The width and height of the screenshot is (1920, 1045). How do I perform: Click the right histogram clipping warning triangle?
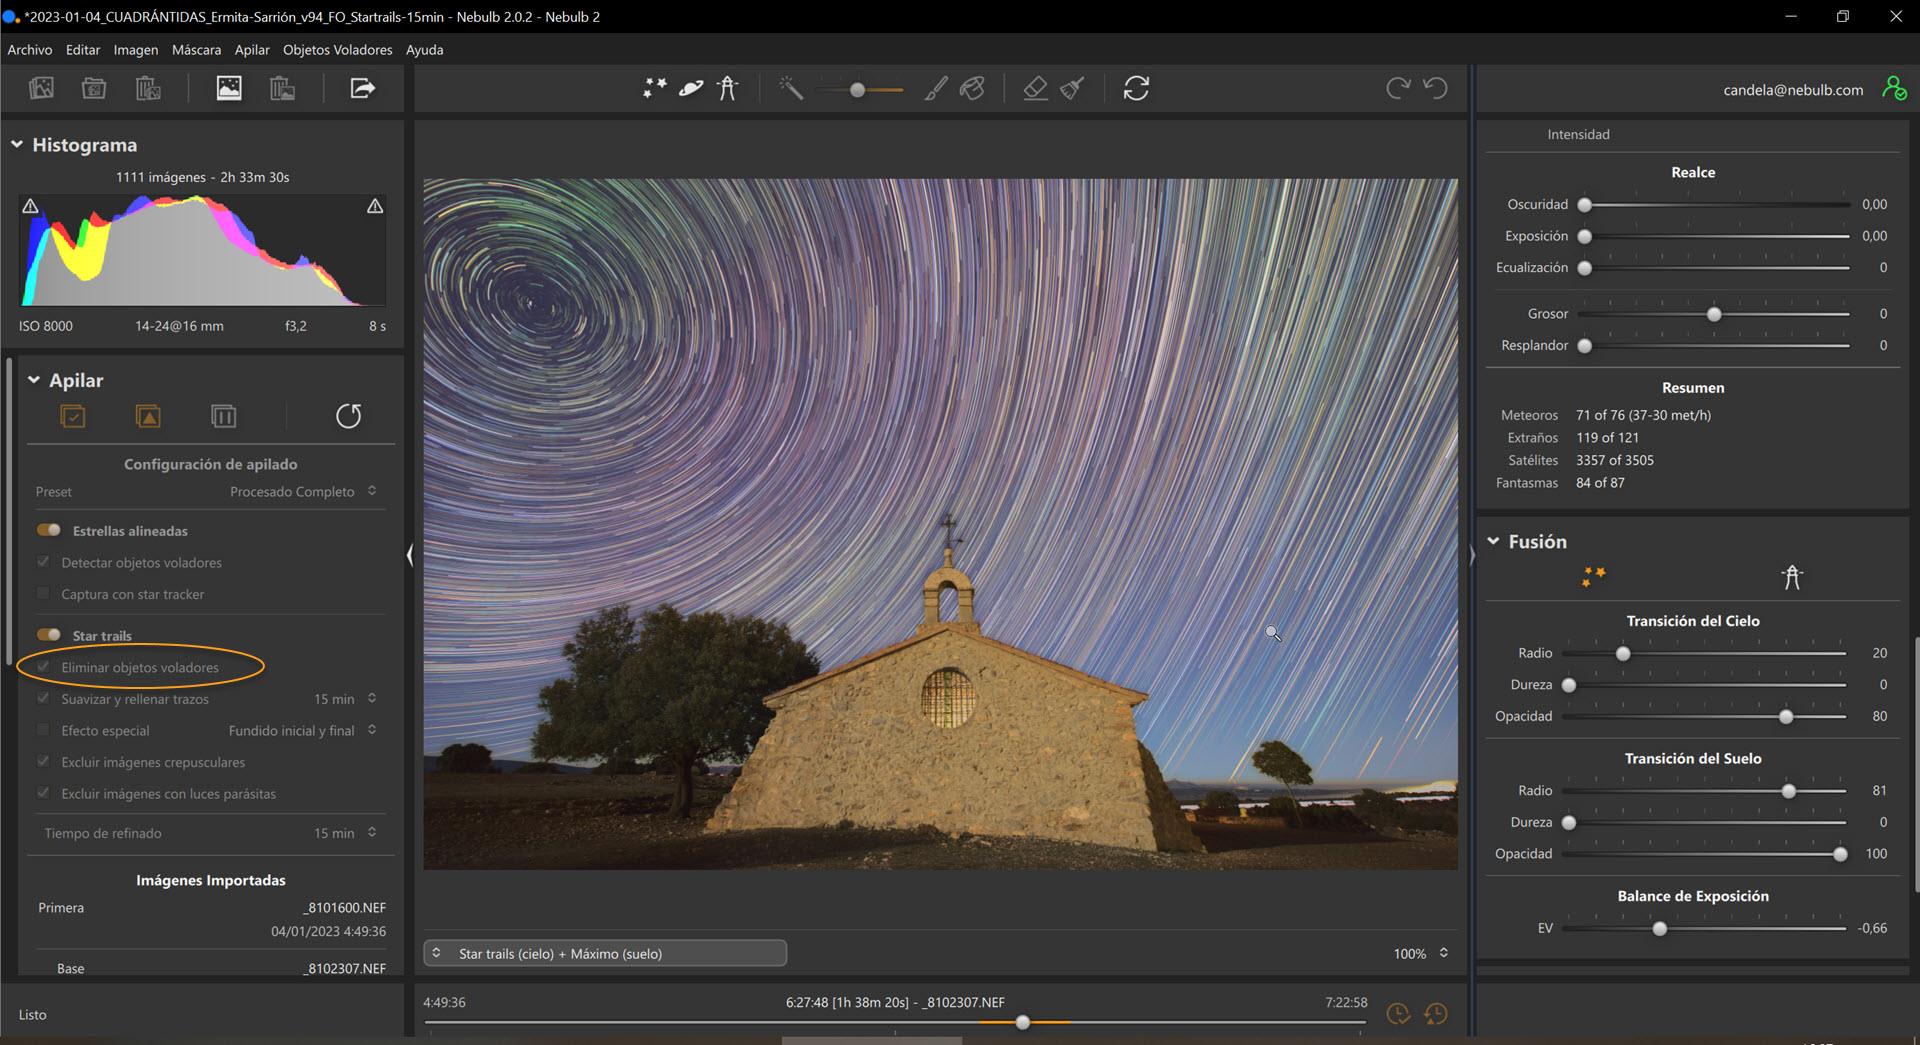(375, 206)
